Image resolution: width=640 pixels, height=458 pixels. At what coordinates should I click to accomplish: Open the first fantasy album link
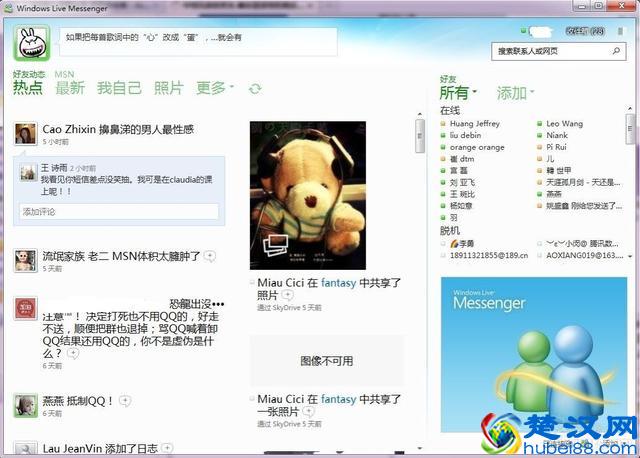[338, 283]
